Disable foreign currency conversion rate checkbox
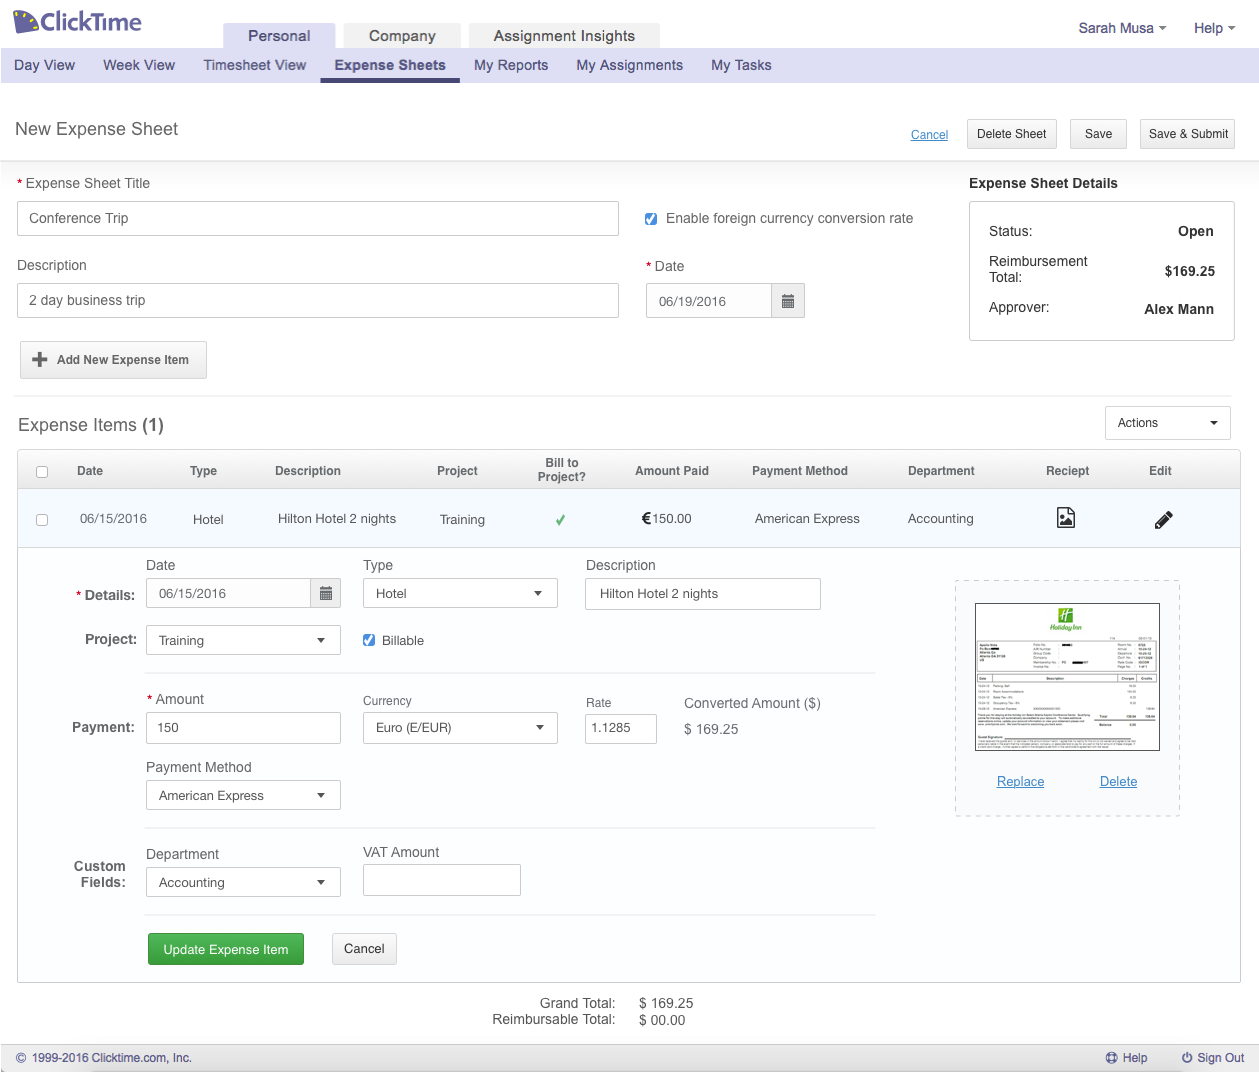Viewport: 1259px width, 1072px height. [x=651, y=219]
